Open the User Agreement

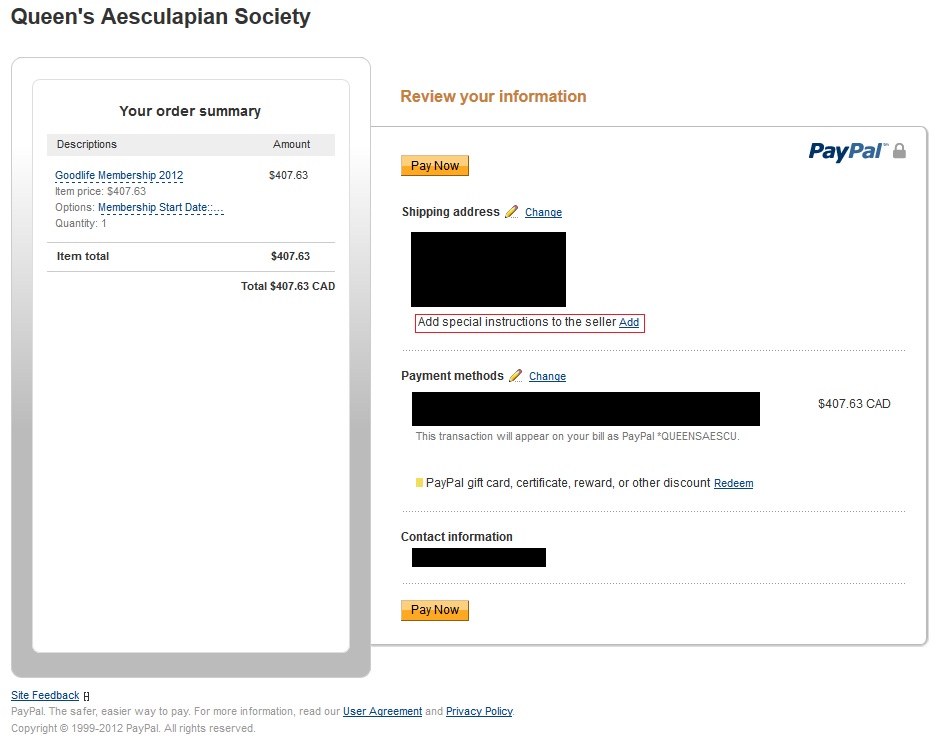tap(382, 712)
